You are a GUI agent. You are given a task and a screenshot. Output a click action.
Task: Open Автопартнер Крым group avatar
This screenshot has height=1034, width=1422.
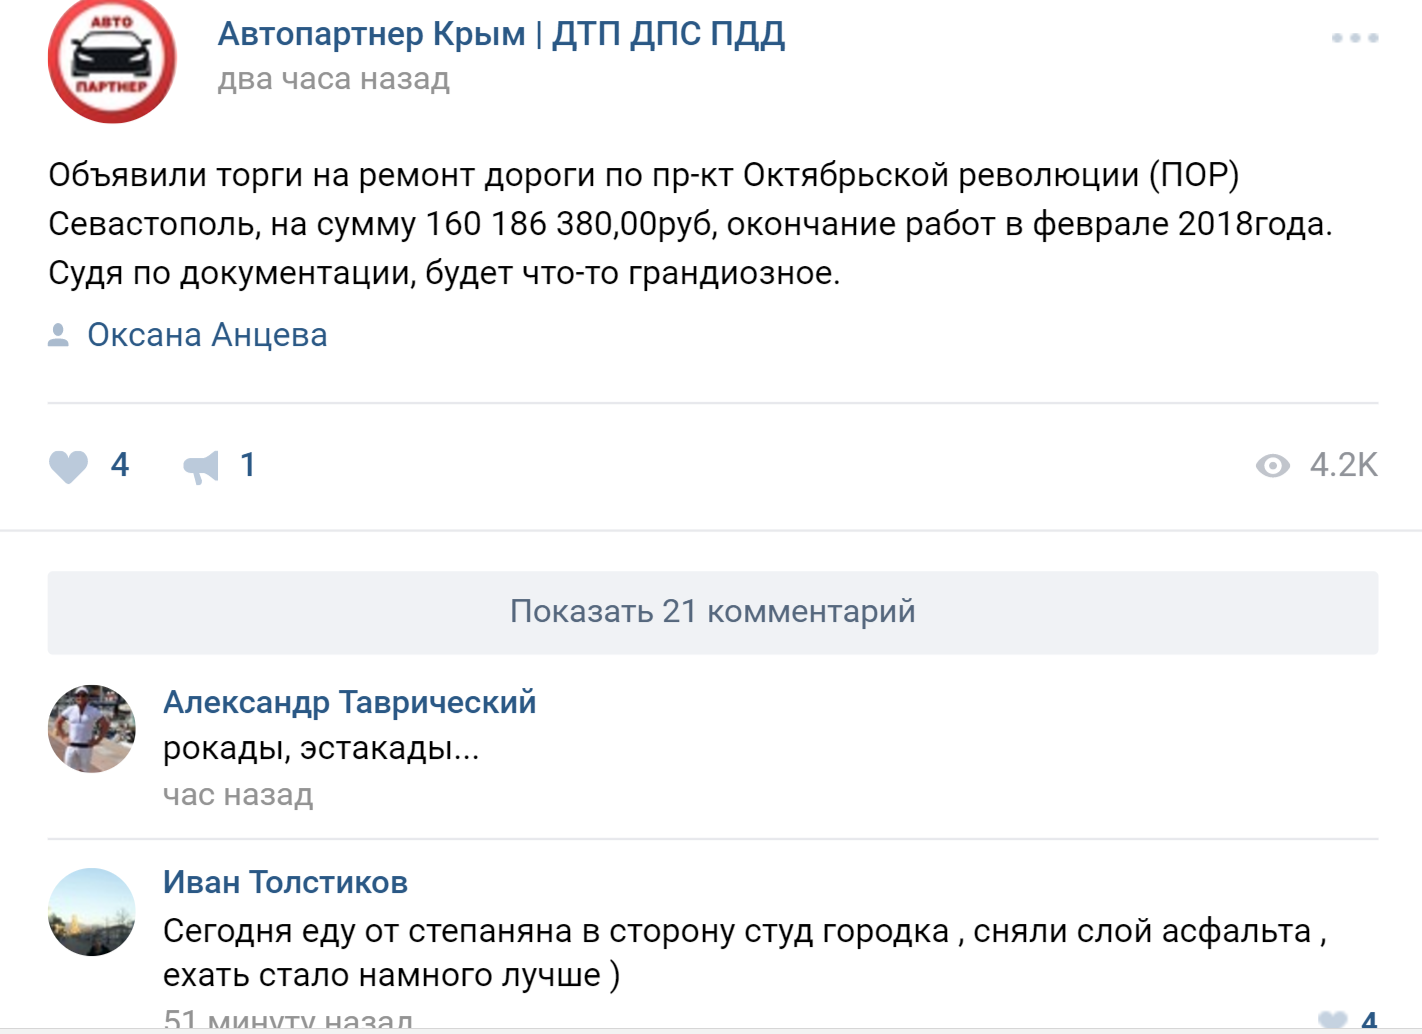pos(112,60)
